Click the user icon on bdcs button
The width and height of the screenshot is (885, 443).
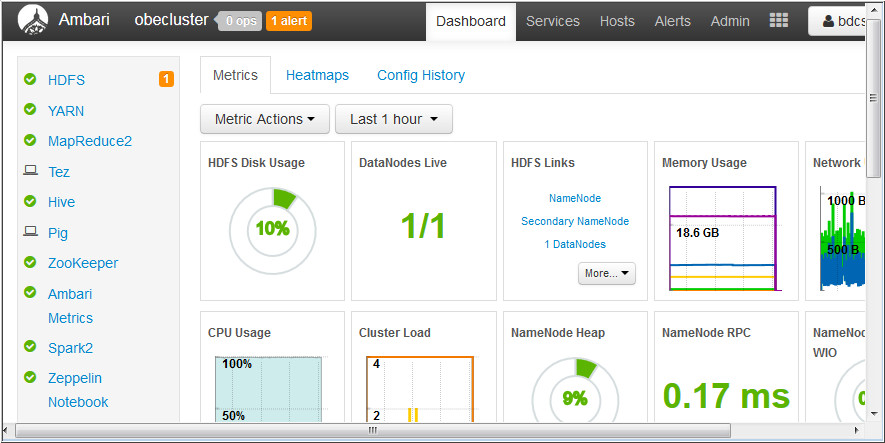[828, 21]
